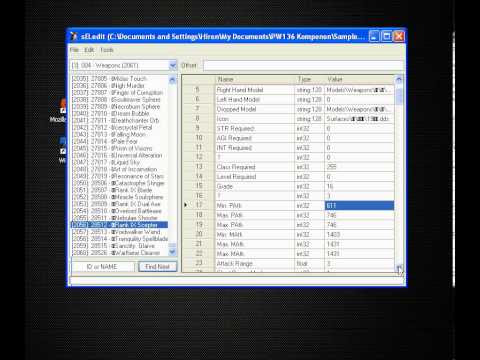Click the row 22 Max. MAtk value
480x360 pixels.
[x=359, y=254]
